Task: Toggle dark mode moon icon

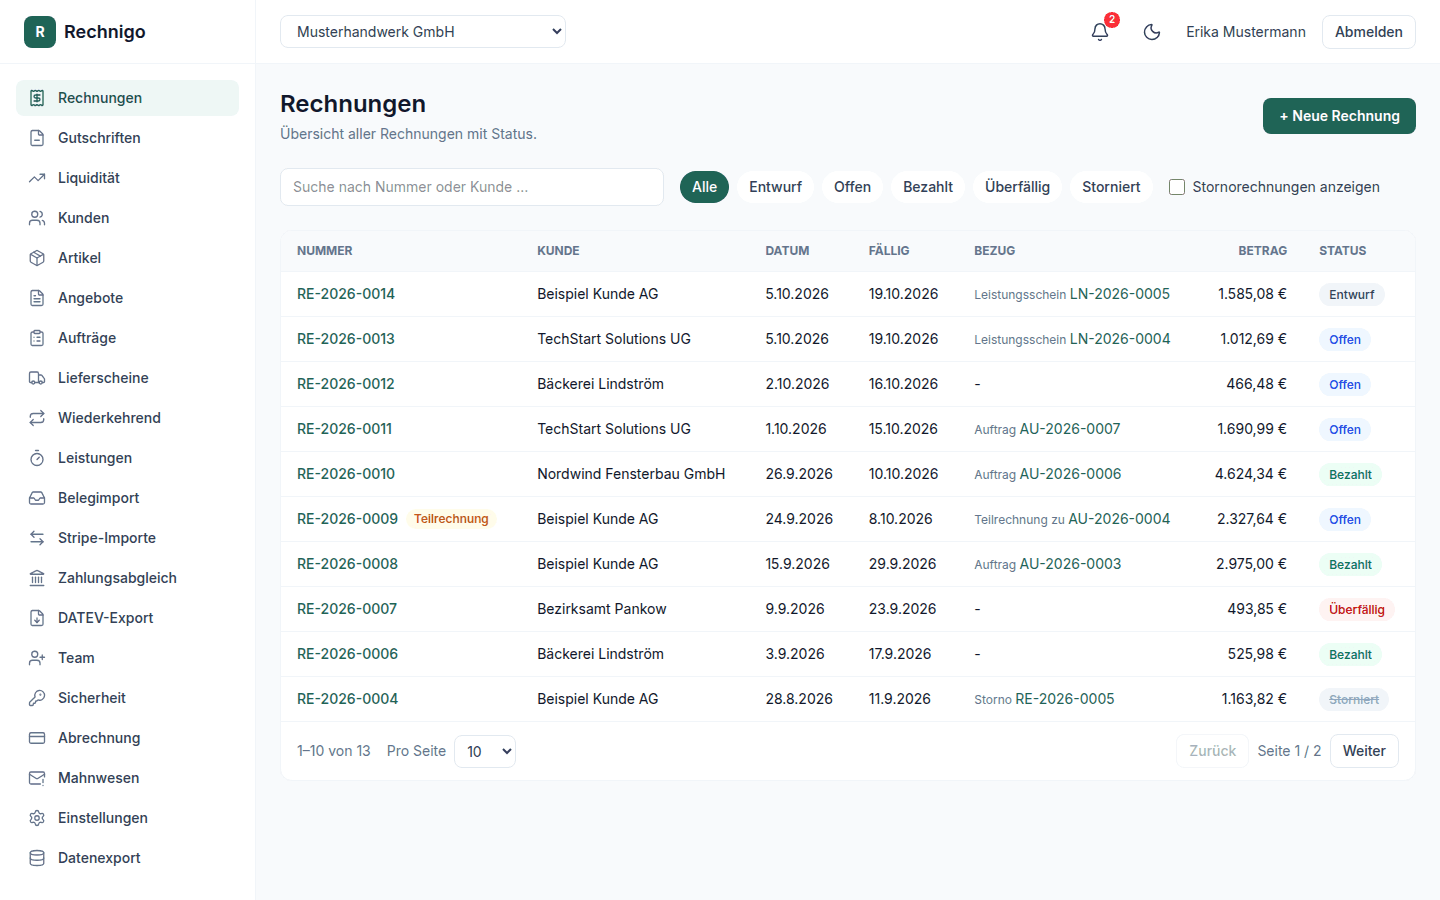Action: (1152, 32)
